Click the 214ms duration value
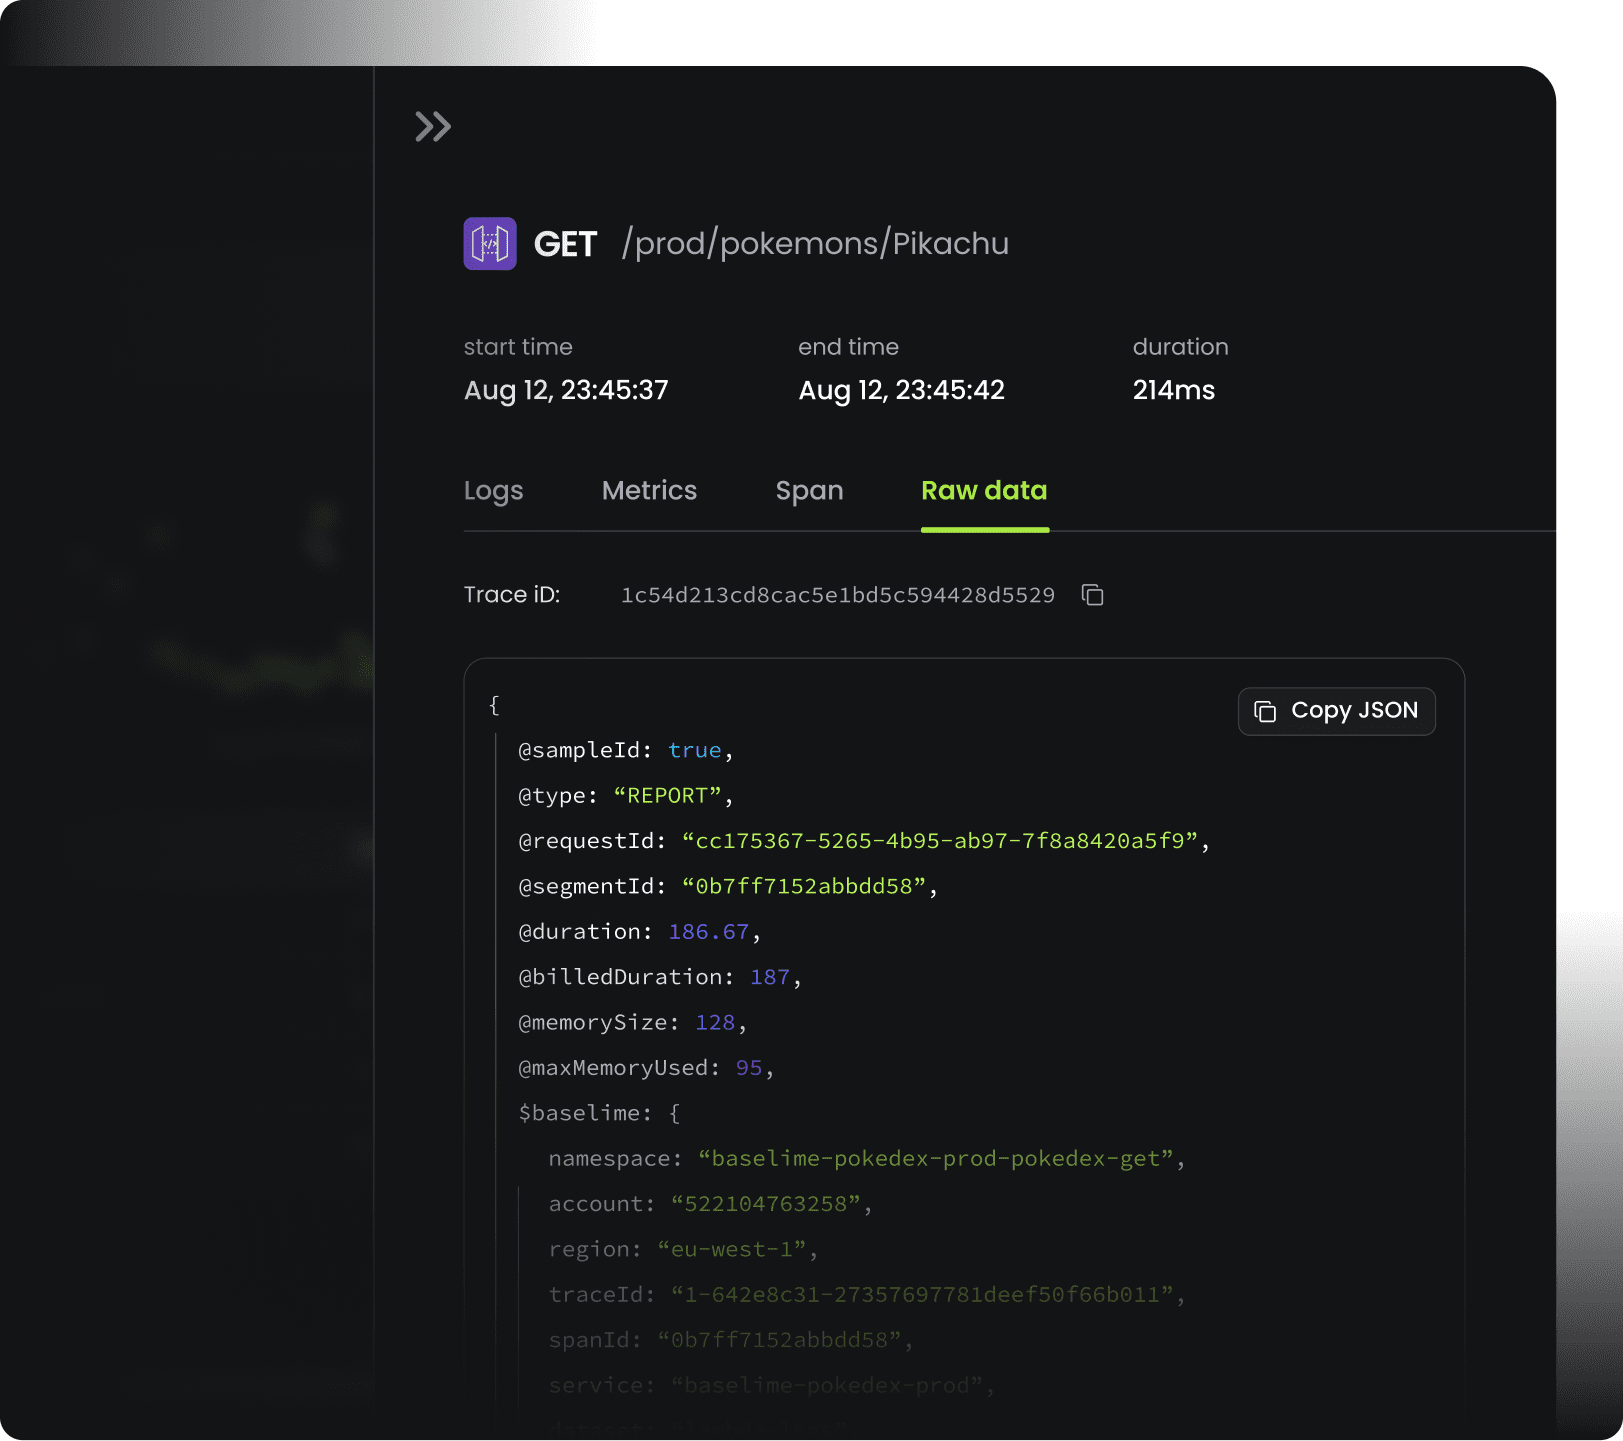The height and width of the screenshot is (1441, 1623). tap(1173, 390)
